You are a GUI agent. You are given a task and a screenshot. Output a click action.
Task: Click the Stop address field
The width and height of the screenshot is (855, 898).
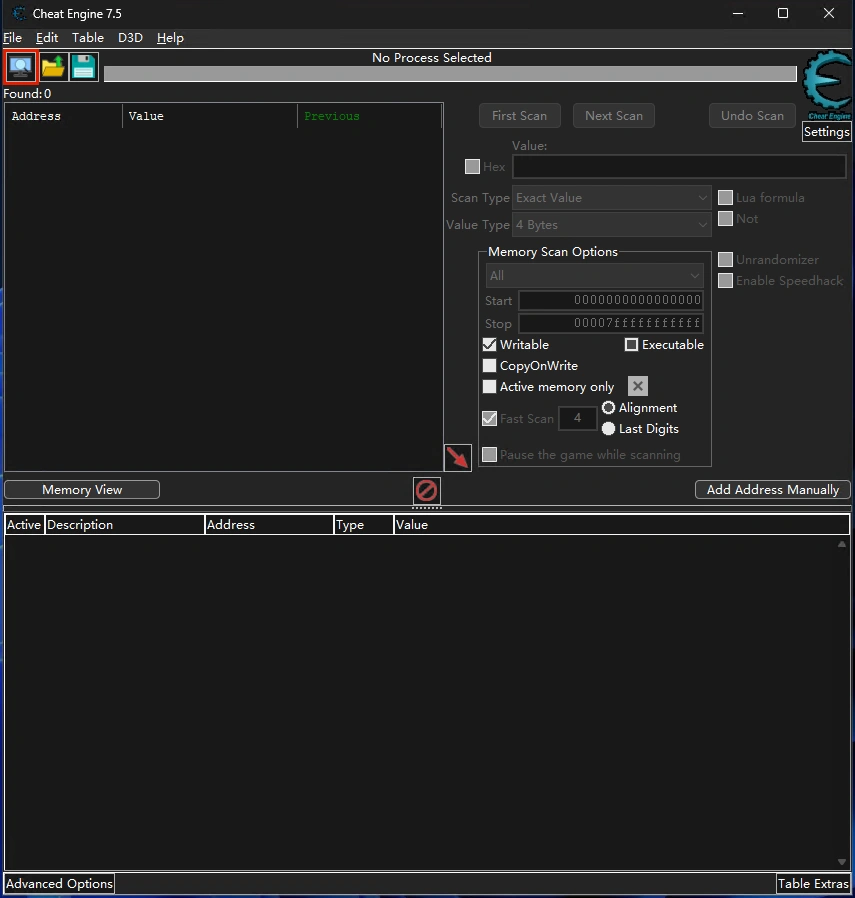(611, 323)
